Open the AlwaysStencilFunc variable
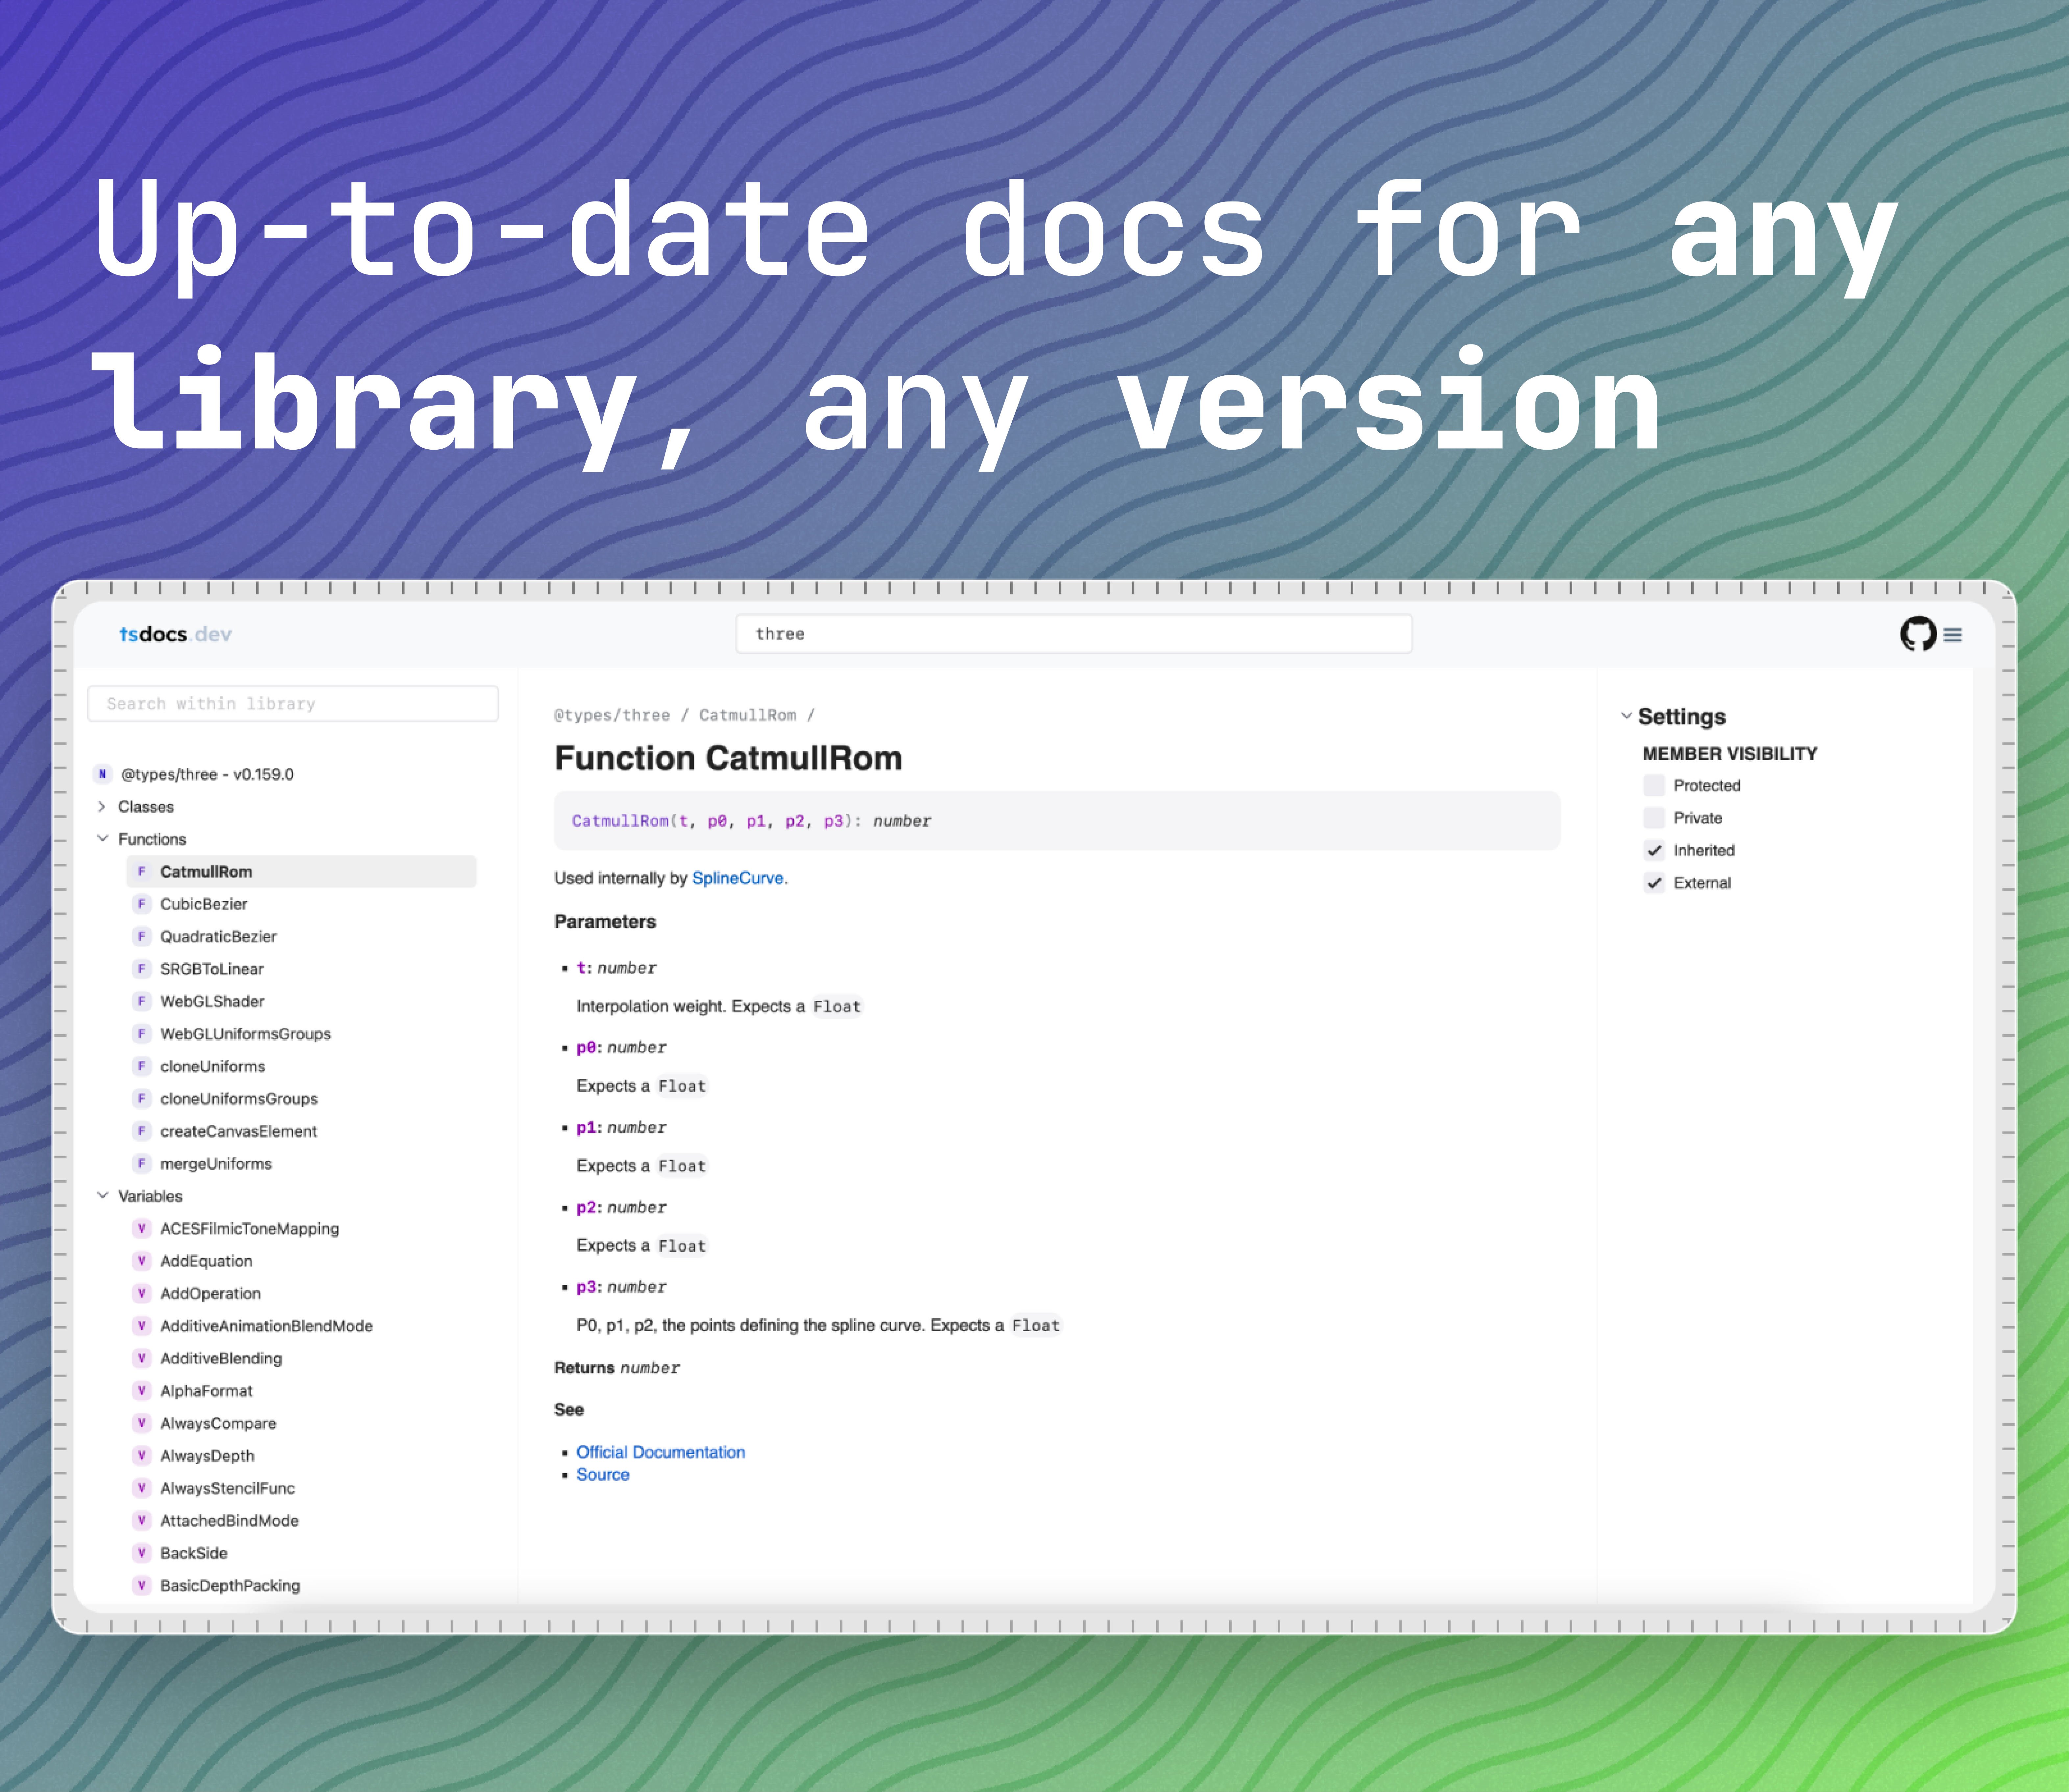Image resolution: width=2069 pixels, height=1792 pixels. (x=228, y=1488)
